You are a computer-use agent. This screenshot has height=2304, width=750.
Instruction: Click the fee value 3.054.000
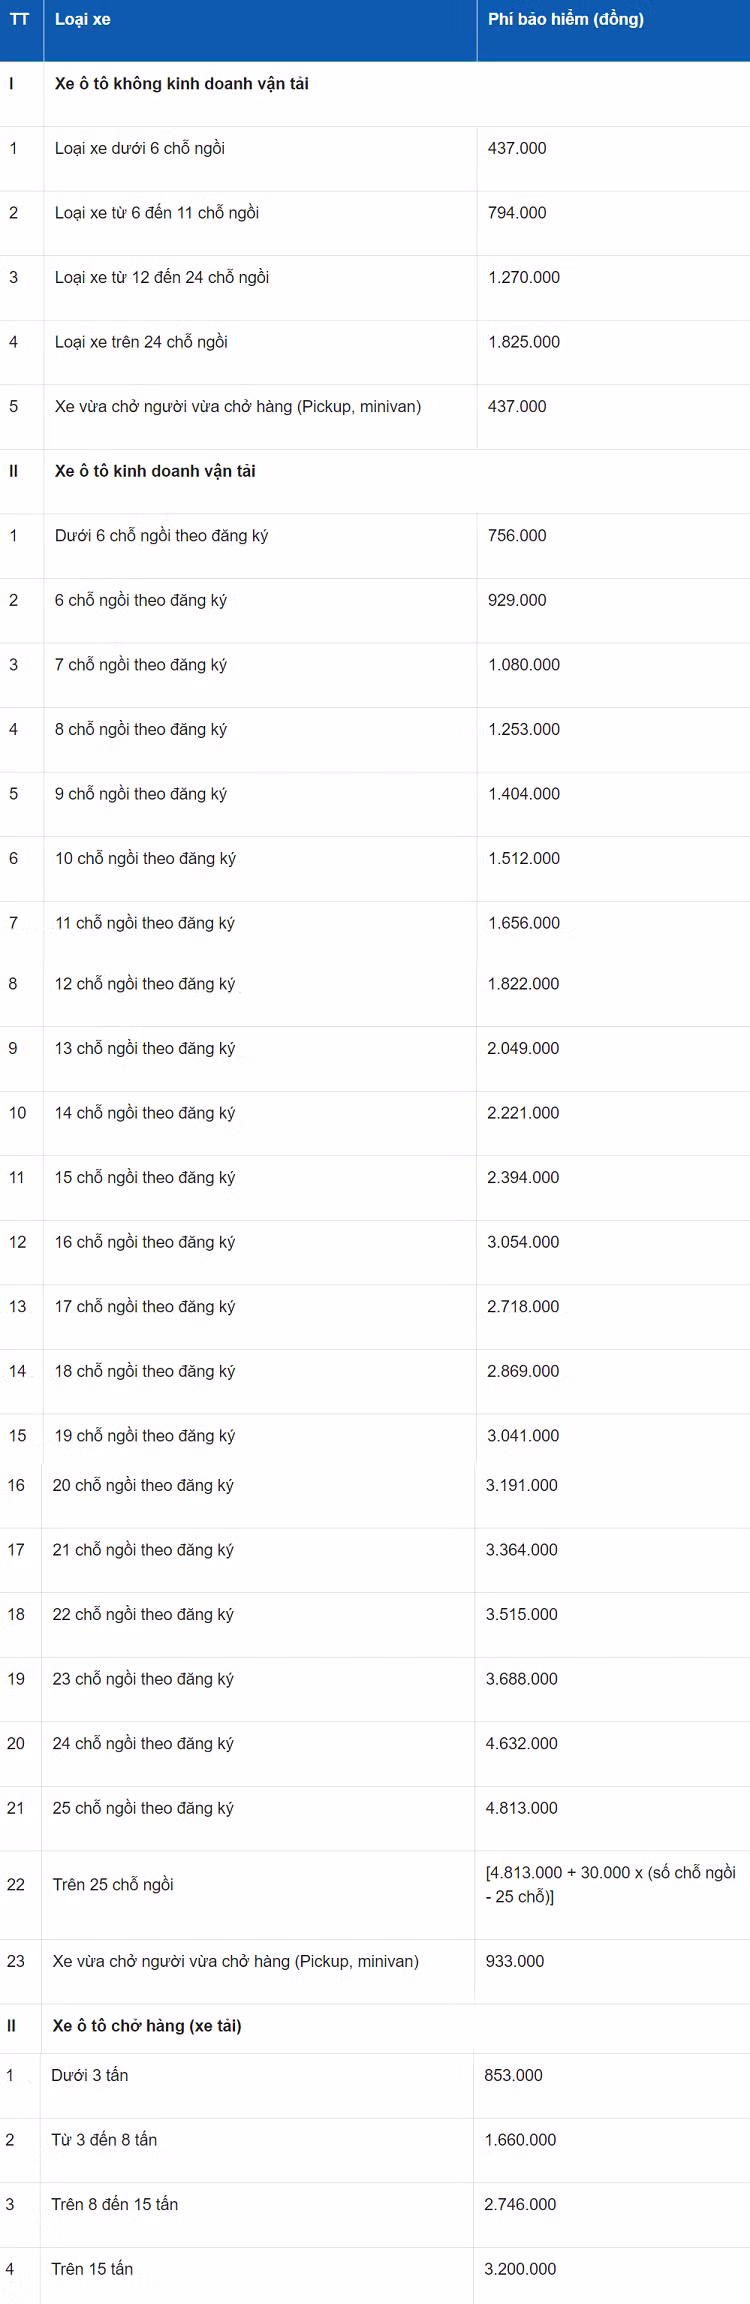pos(523,1242)
